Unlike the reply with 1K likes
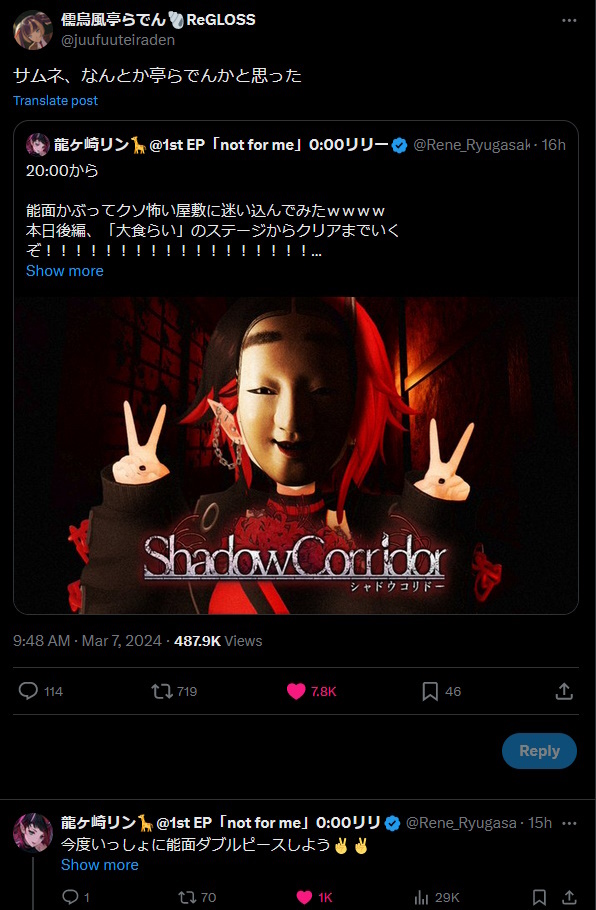This screenshot has height=910, width=596. (x=305, y=897)
